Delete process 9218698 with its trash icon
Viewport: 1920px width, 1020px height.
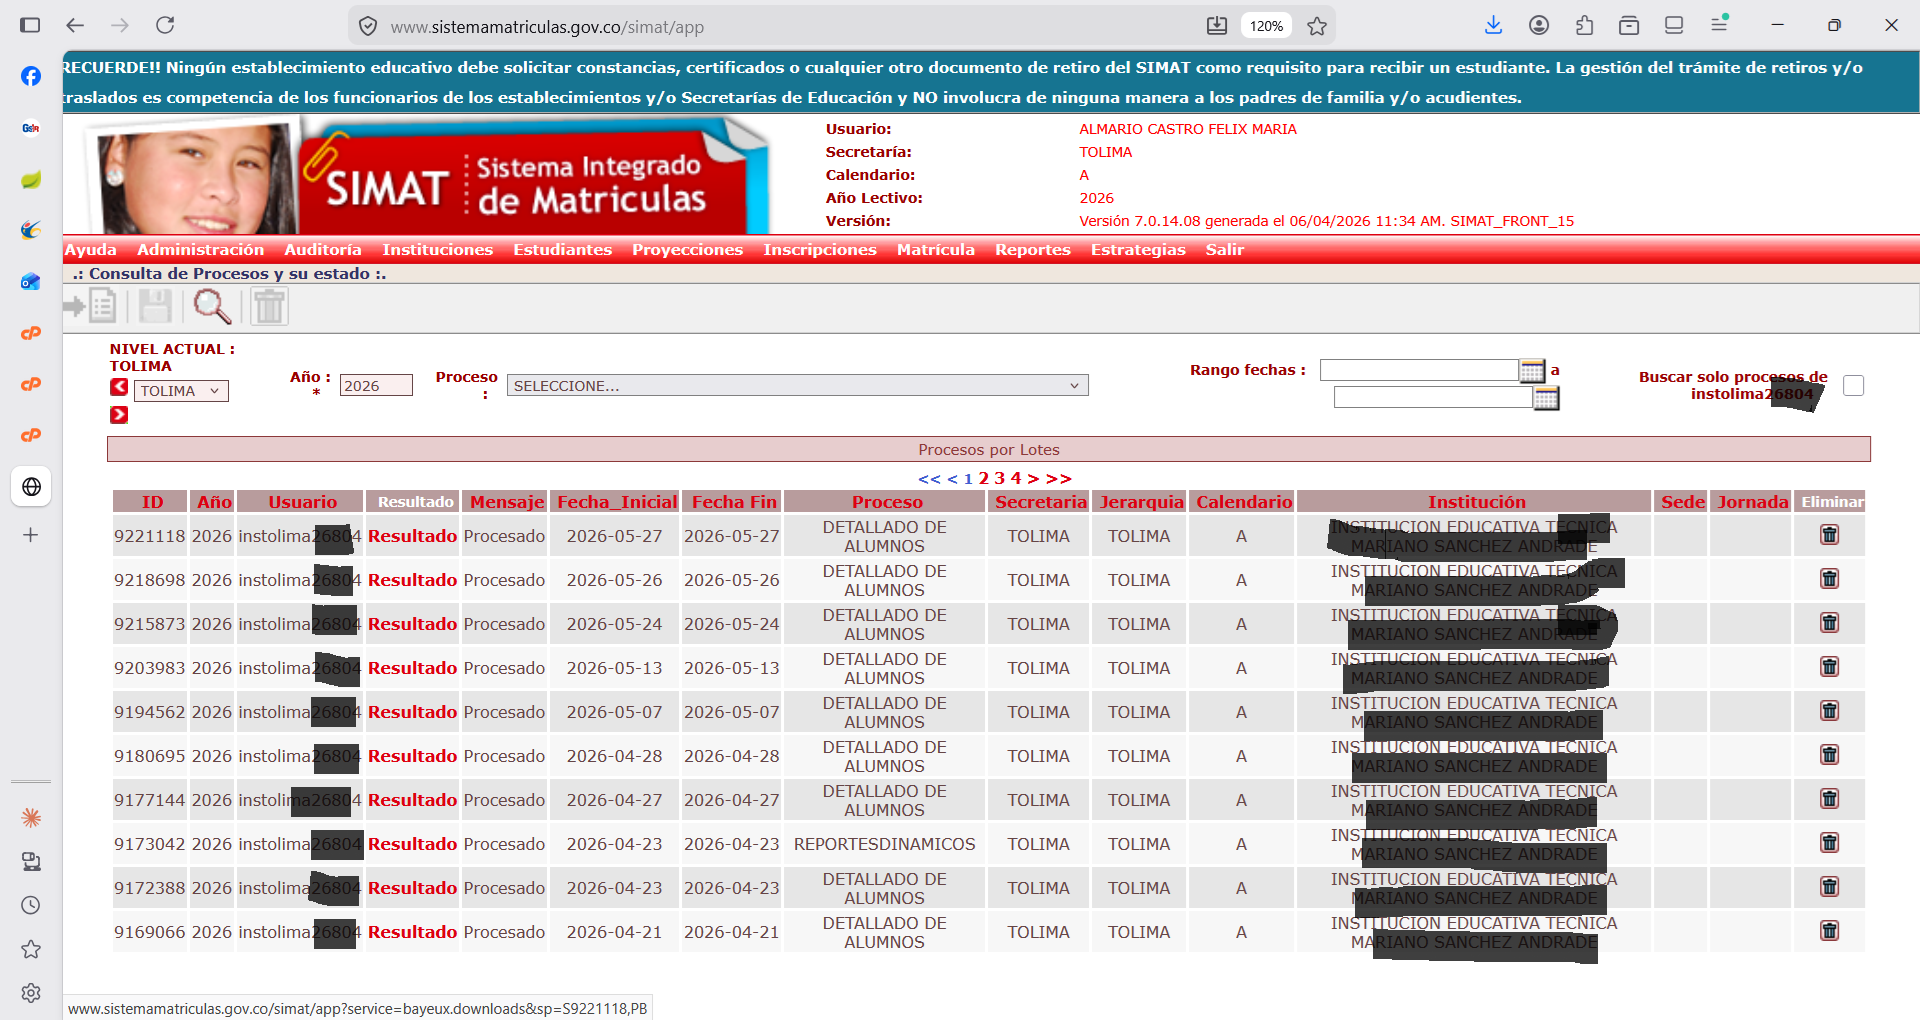1829,579
